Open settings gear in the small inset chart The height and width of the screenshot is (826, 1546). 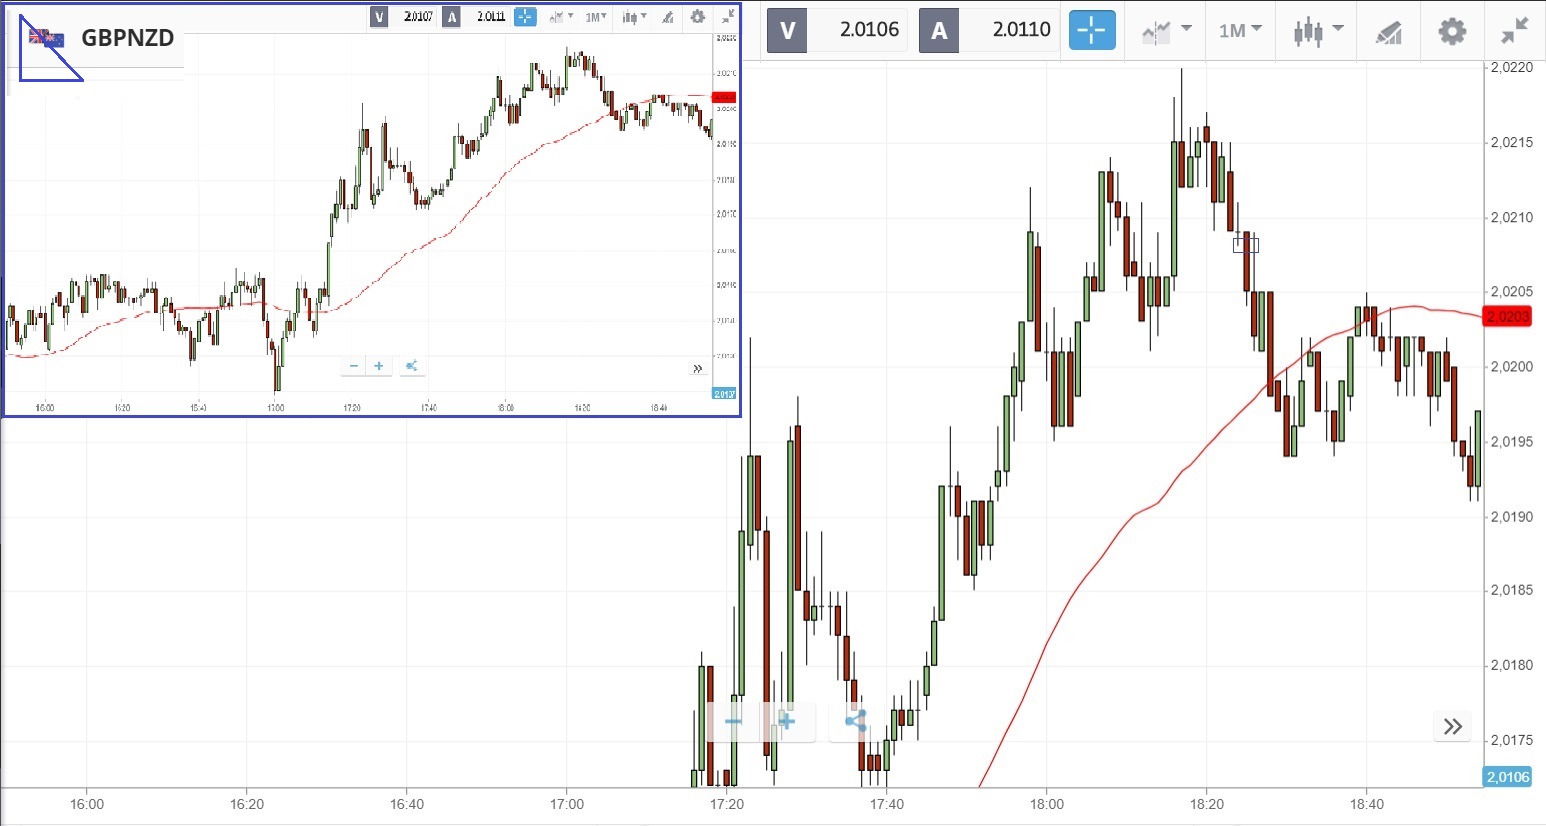[697, 17]
